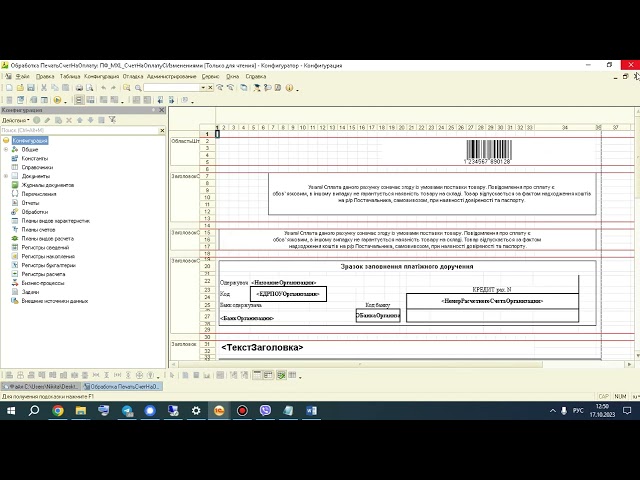Toggle the show grid button in bottom toolbar
The image size is (640, 480).
click(257, 375)
